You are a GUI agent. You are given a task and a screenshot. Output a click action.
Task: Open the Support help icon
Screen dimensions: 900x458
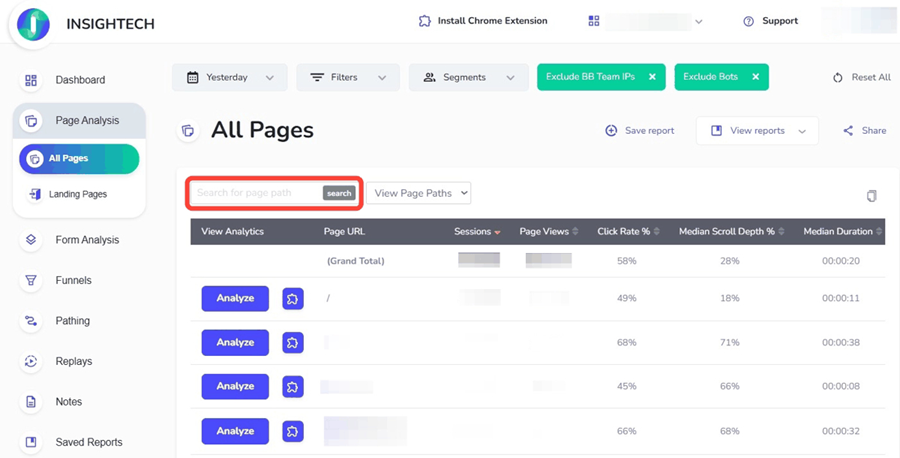[748, 21]
